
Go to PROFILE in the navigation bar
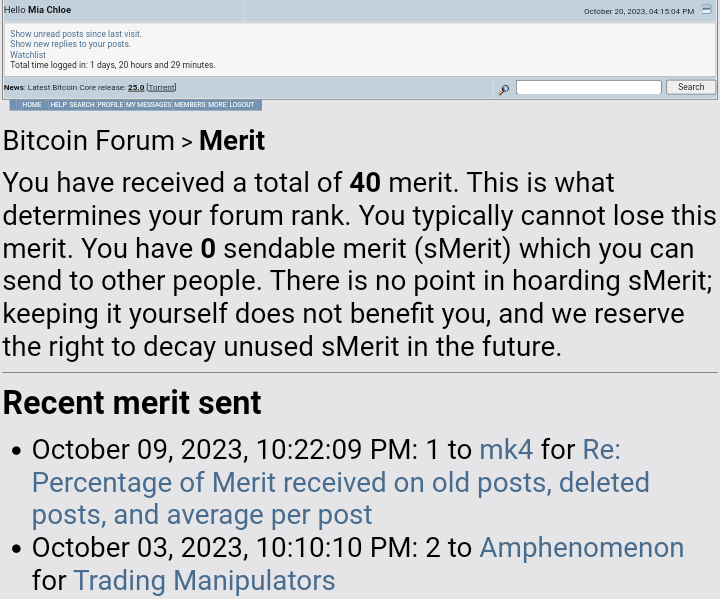tap(110, 105)
